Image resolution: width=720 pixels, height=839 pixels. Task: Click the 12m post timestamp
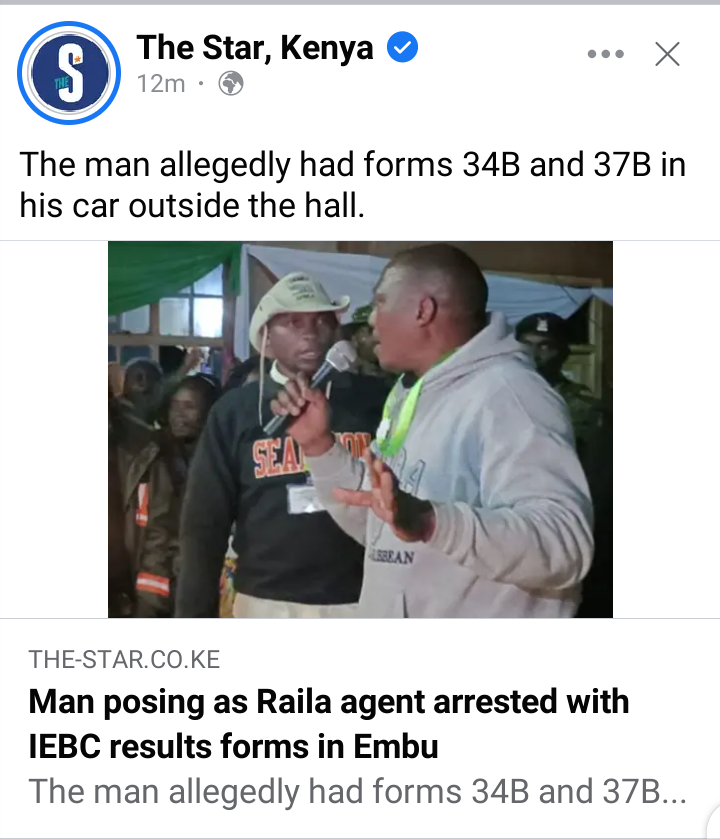point(161,84)
